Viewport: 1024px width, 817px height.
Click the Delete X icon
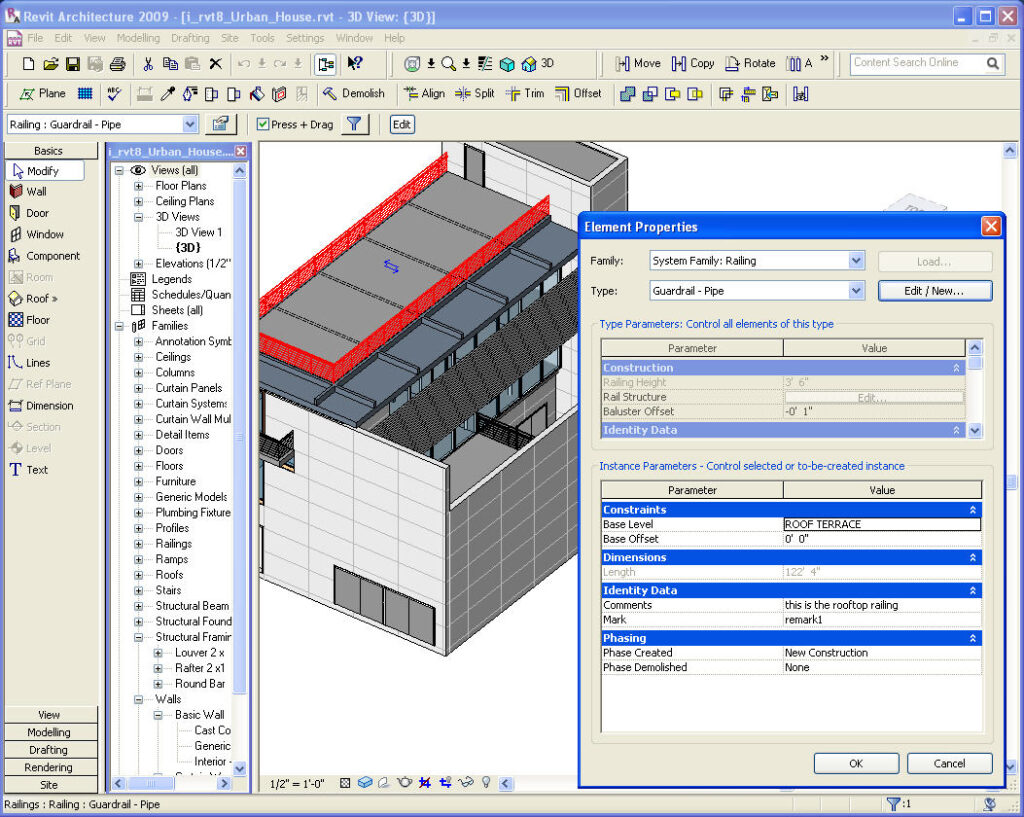[x=216, y=64]
